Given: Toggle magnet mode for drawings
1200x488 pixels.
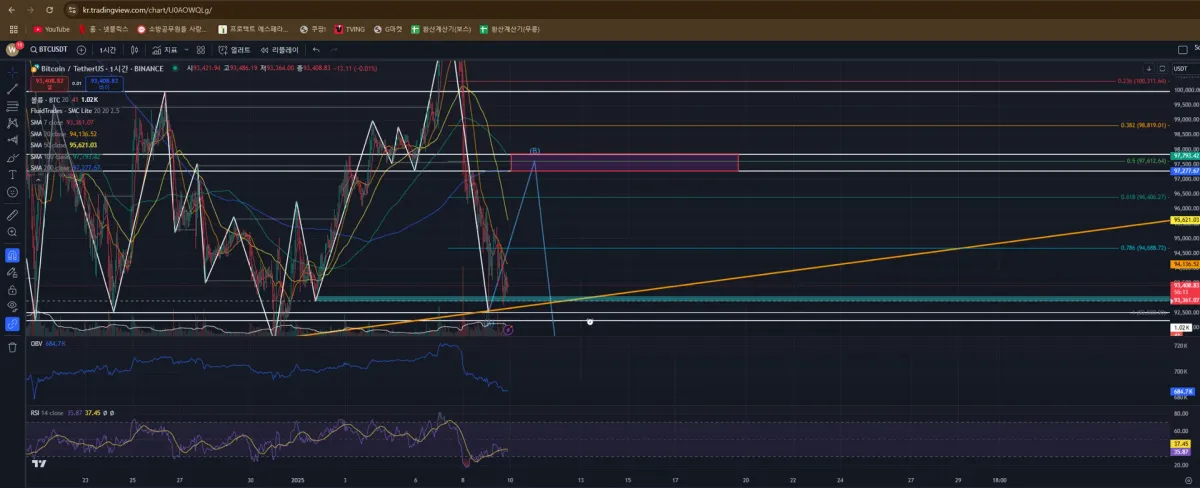Looking at the screenshot, I should (x=12, y=255).
